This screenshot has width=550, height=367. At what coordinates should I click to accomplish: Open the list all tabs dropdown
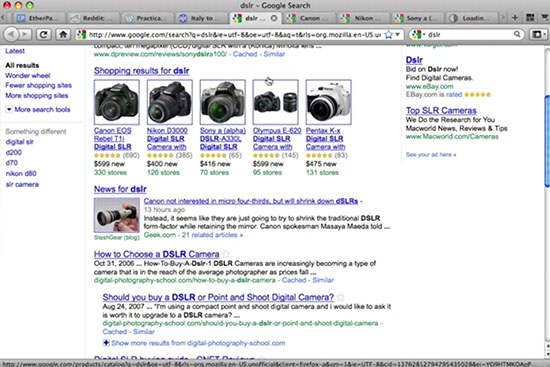click(x=545, y=18)
